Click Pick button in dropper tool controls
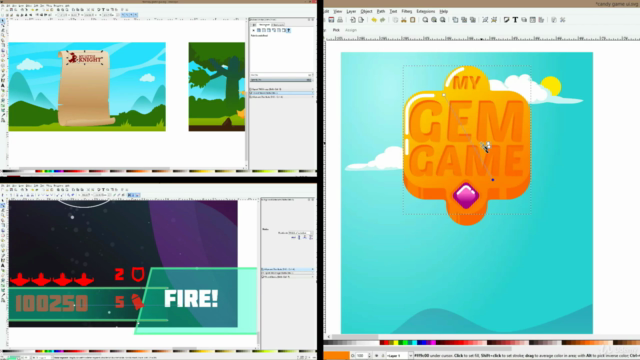This screenshot has width=640, height=360. (336, 30)
